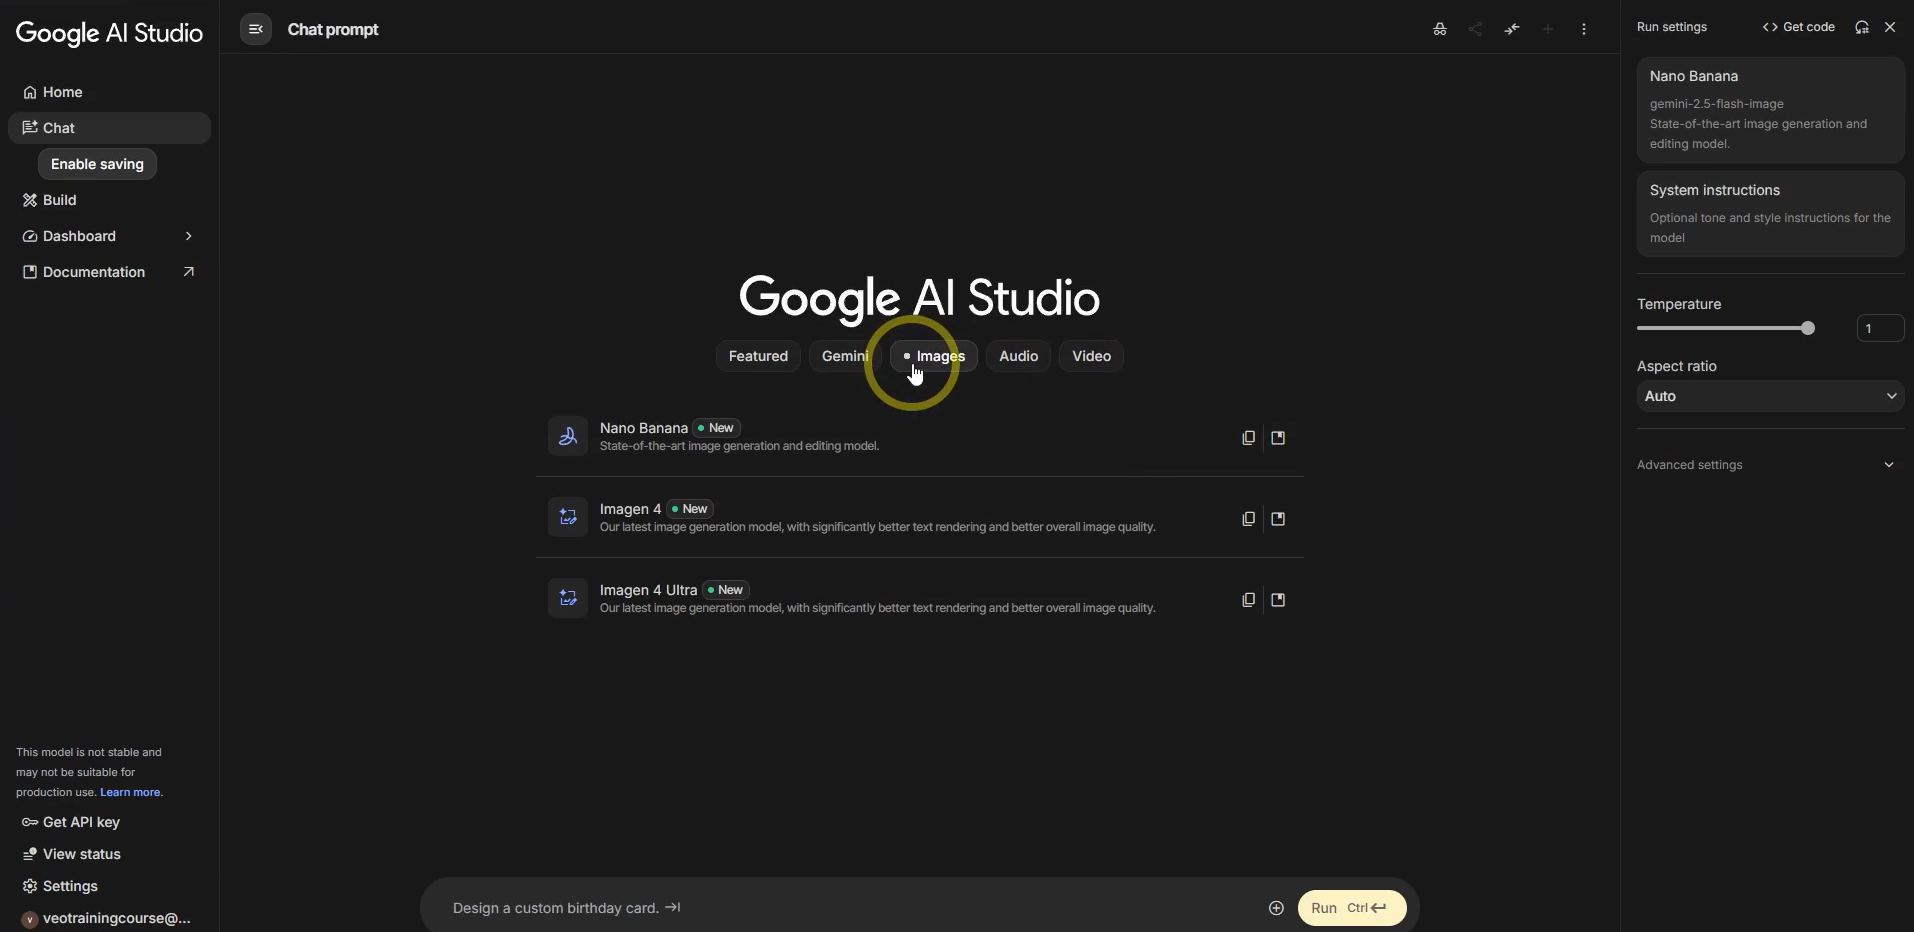This screenshot has width=1914, height=932.
Task: Copy the Imagen 4 Ultra model name
Action: 1248,600
